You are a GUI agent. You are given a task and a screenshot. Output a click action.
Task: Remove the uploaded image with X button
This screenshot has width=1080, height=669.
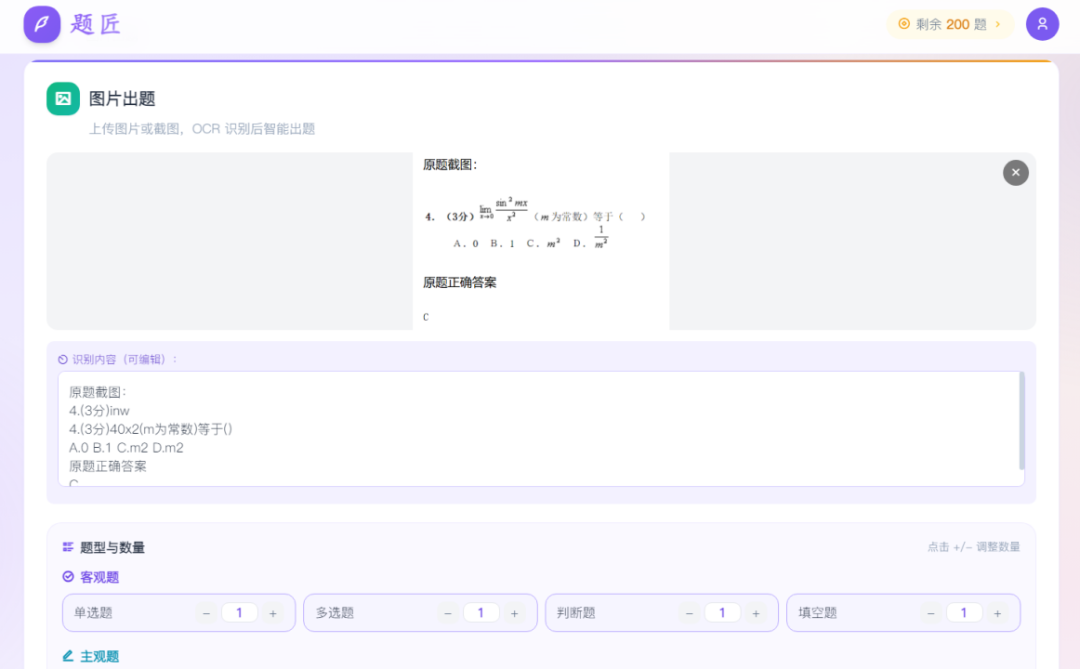coord(1015,173)
